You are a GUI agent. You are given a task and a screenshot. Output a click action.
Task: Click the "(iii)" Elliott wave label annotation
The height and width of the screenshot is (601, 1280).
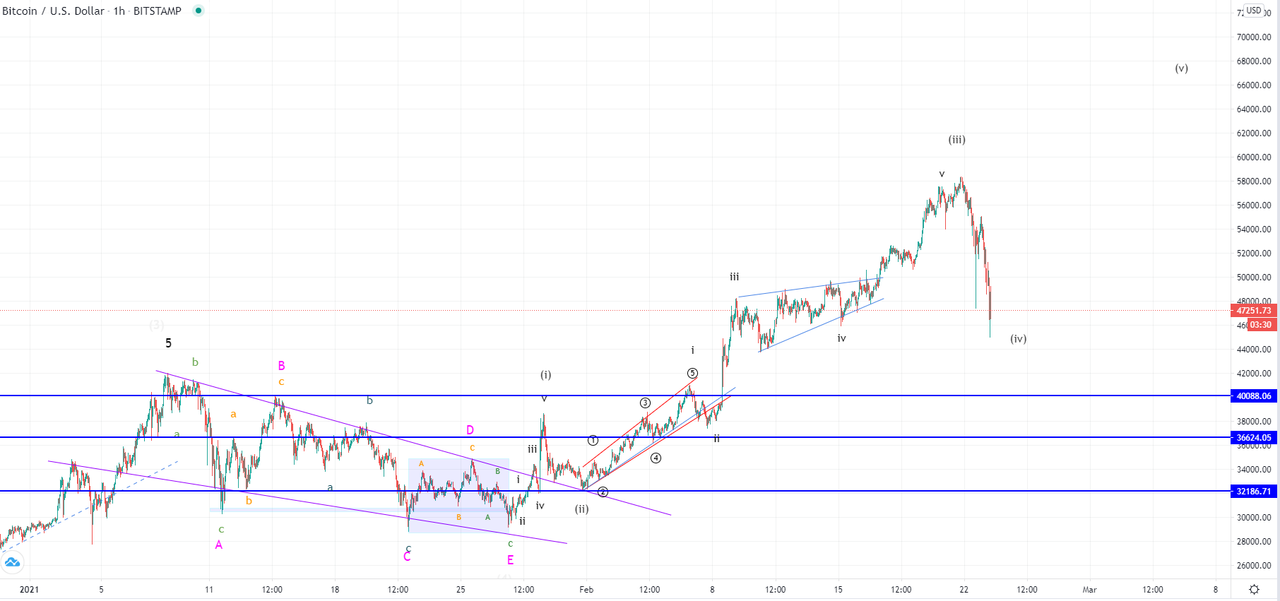tap(955, 140)
